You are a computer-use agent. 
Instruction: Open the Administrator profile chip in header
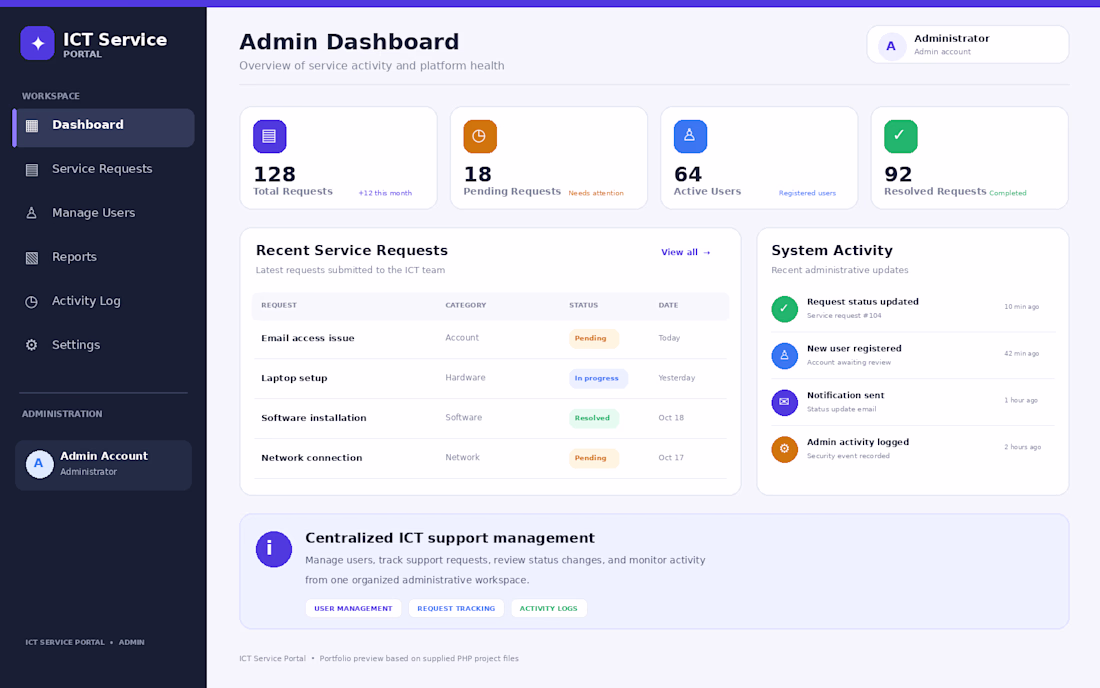coord(967,45)
